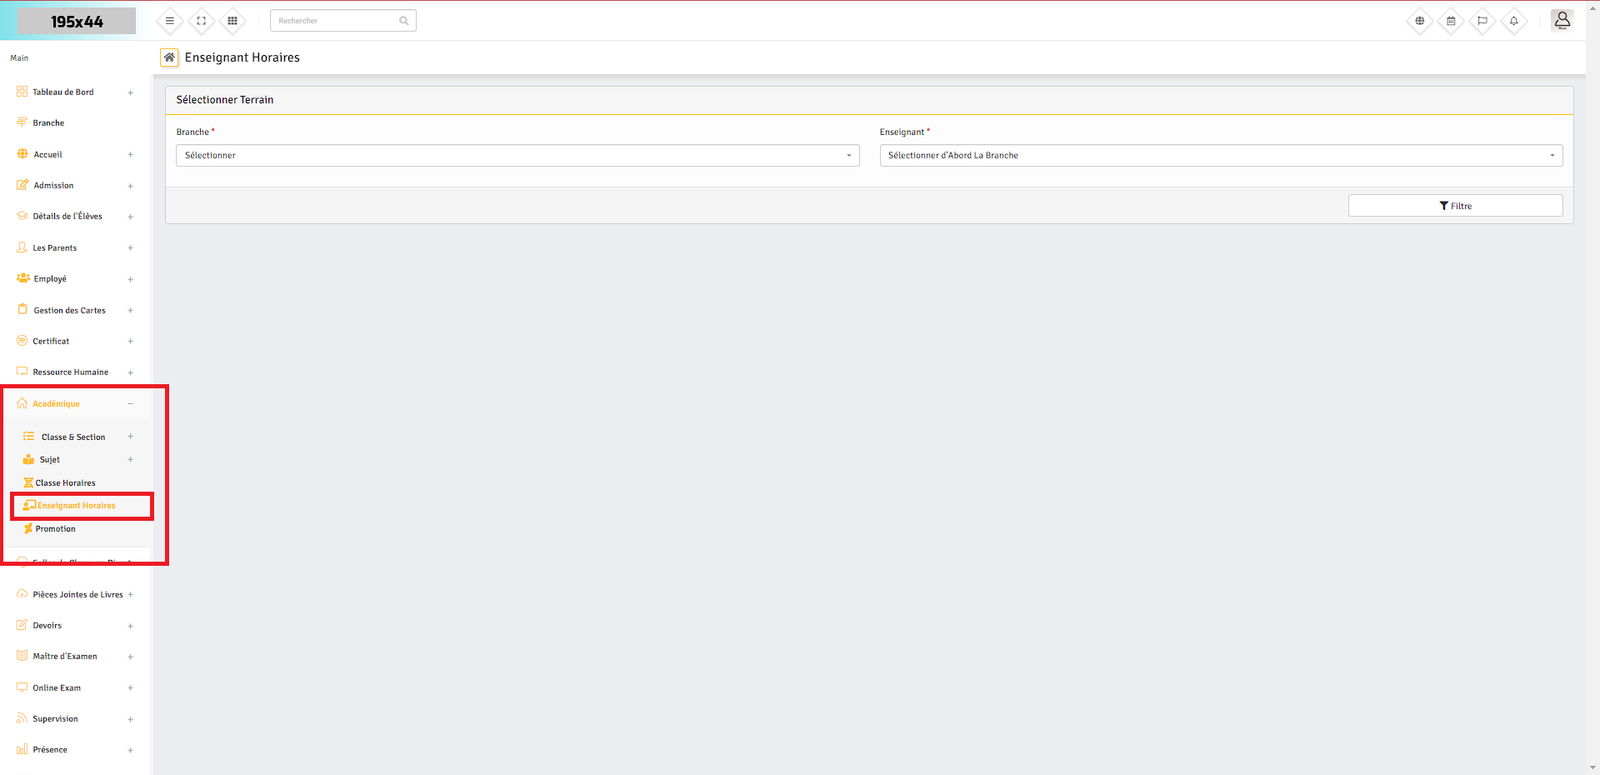Click the Rechercher search field
1600x775 pixels.
pyautogui.click(x=336, y=21)
